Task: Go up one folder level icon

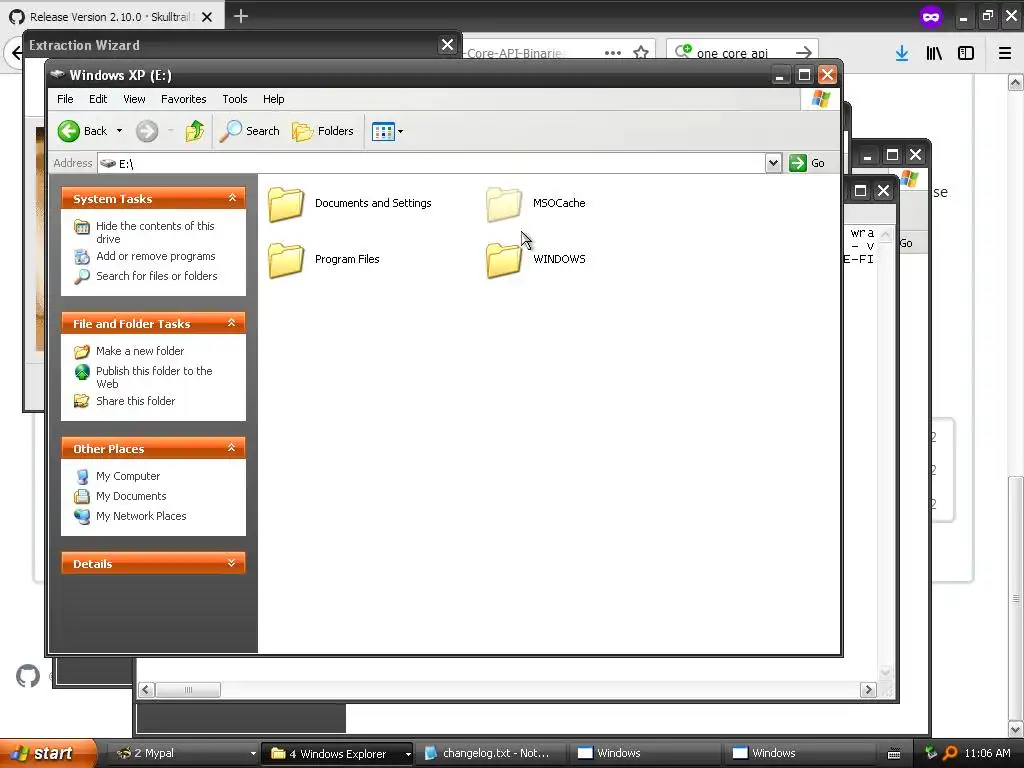Action: (x=194, y=131)
